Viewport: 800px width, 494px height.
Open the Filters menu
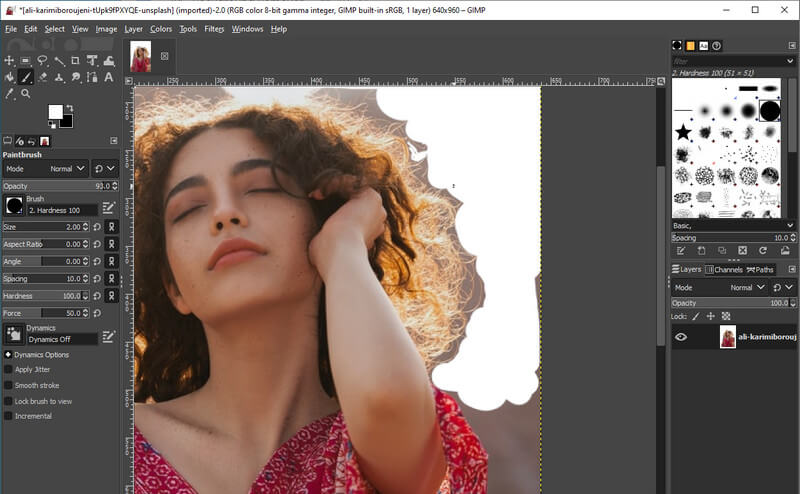214,29
